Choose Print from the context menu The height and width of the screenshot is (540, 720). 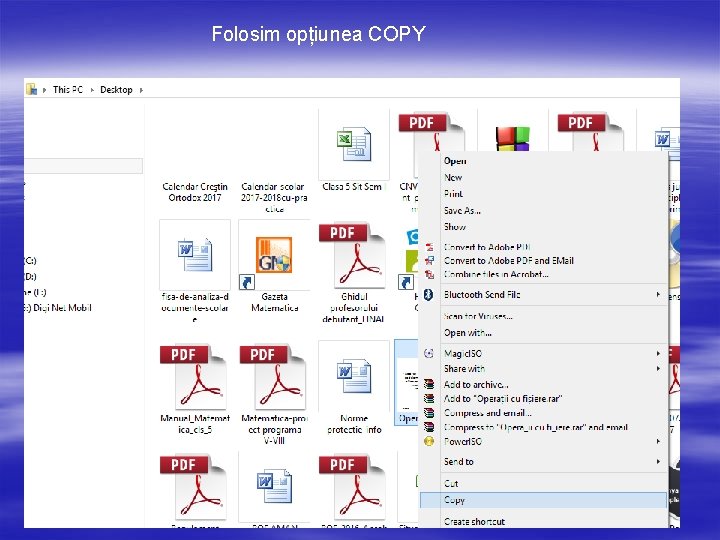pyautogui.click(x=453, y=194)
